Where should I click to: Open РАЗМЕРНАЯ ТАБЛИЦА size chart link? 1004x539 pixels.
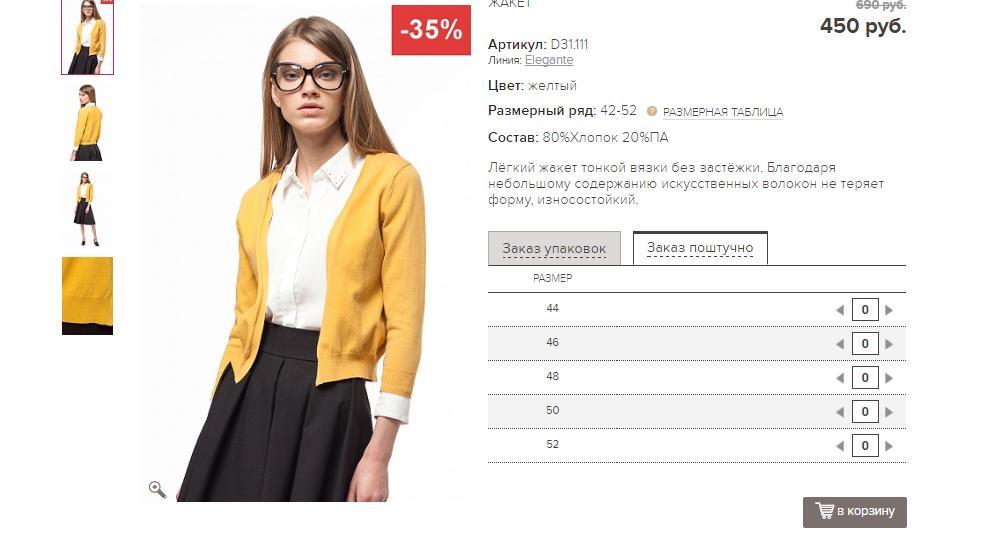coord(723,112)
